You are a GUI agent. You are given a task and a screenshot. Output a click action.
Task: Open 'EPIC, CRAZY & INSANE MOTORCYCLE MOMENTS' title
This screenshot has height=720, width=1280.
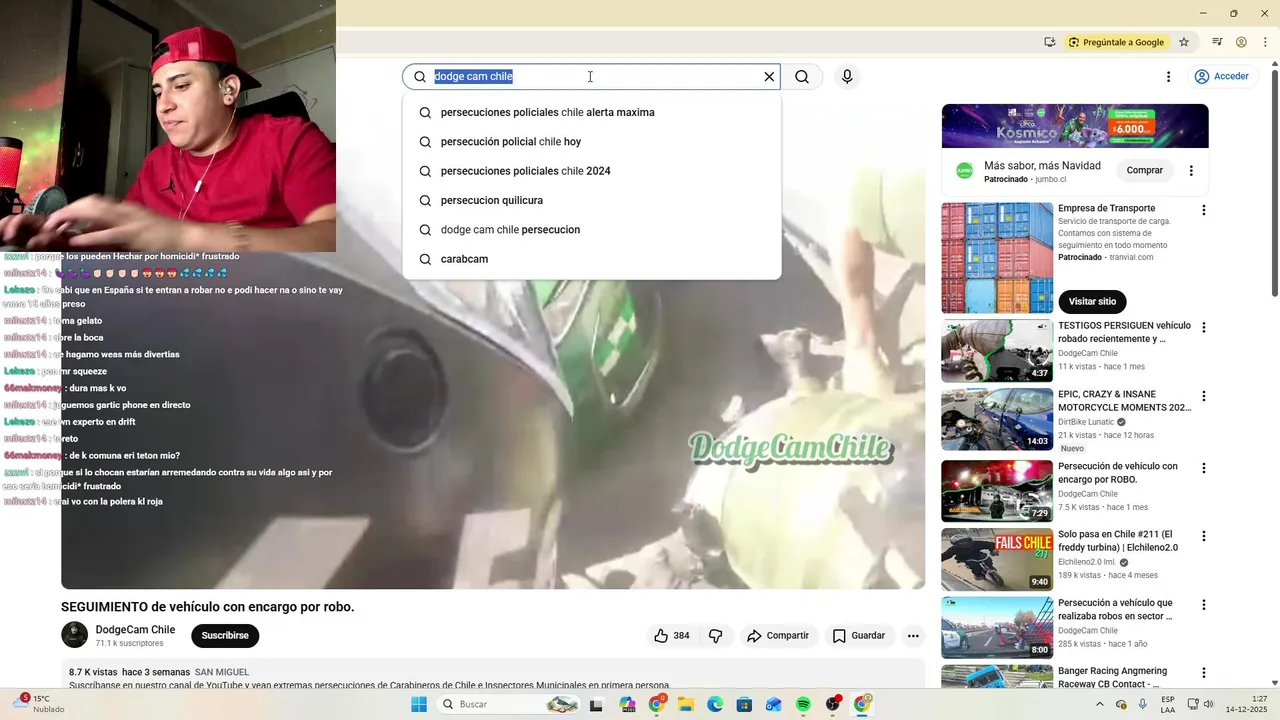click(x=1124, y=401)
